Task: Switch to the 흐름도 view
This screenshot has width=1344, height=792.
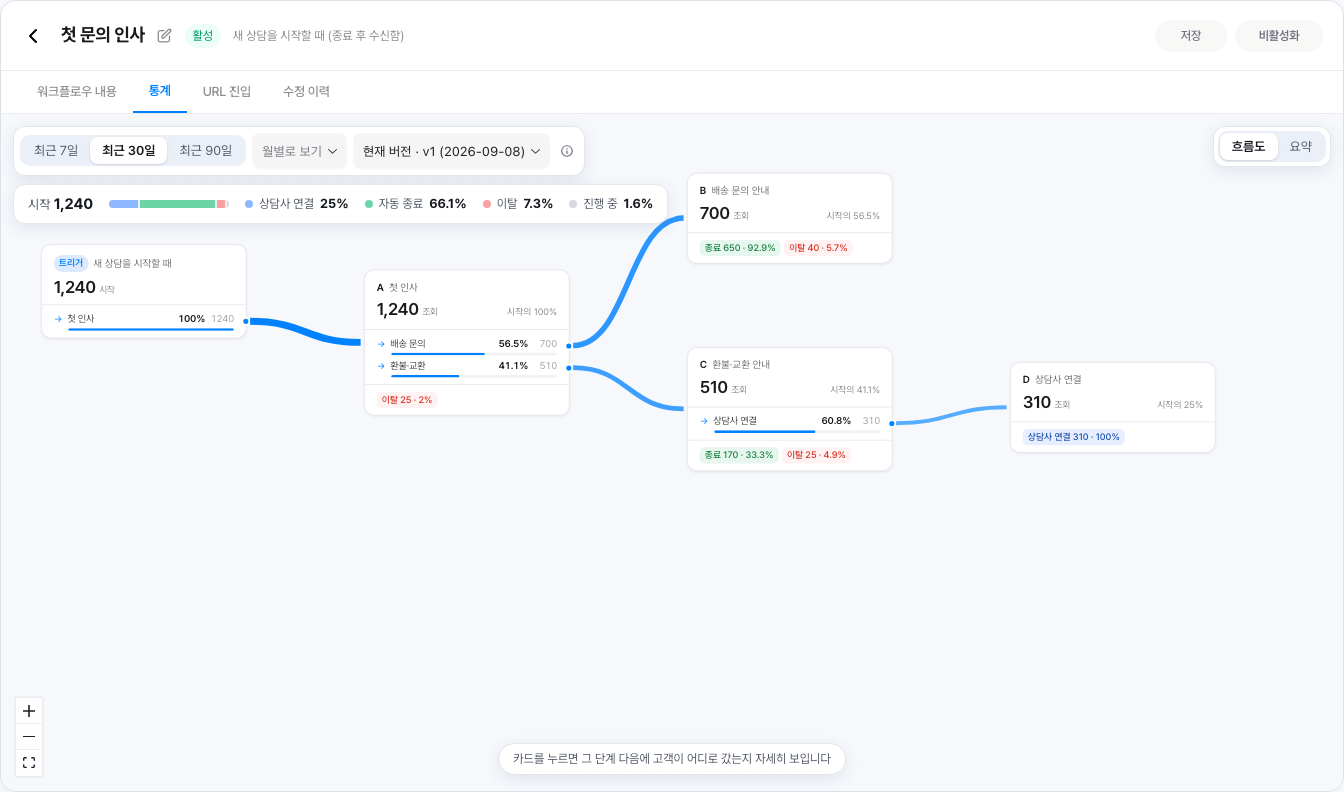Action: [x=1248, y=146]
